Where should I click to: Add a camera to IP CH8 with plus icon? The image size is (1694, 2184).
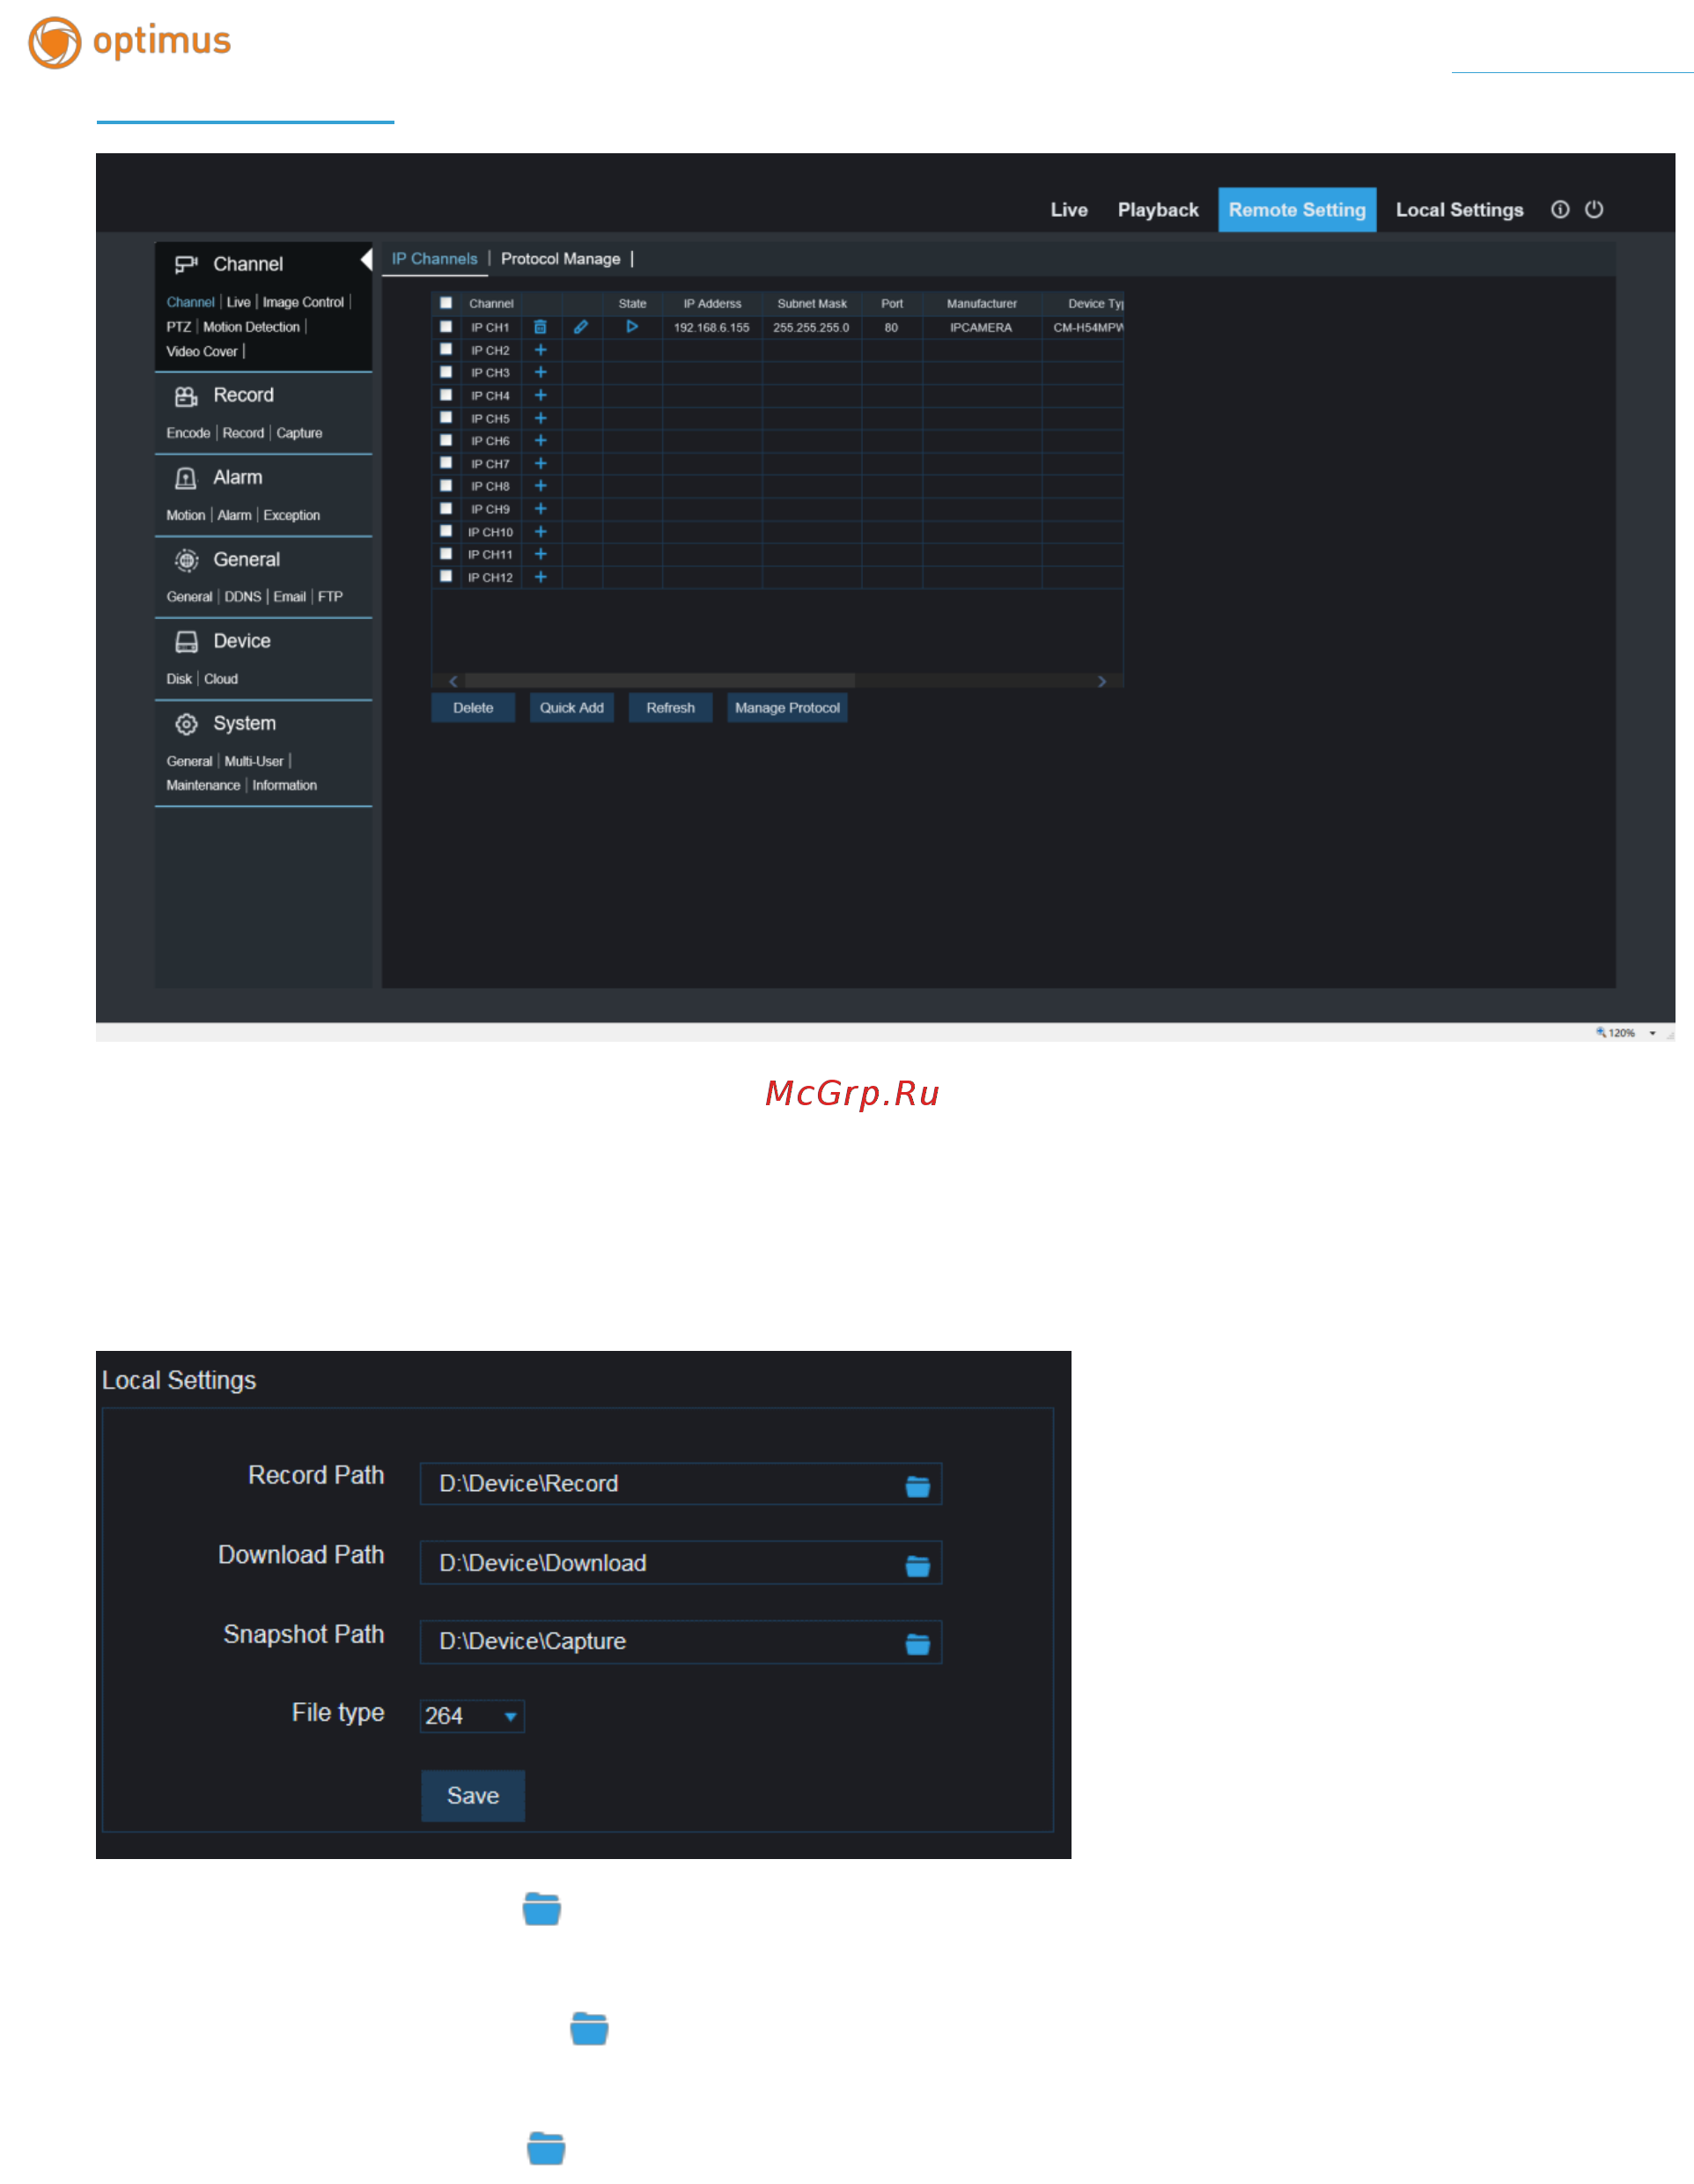540,486
